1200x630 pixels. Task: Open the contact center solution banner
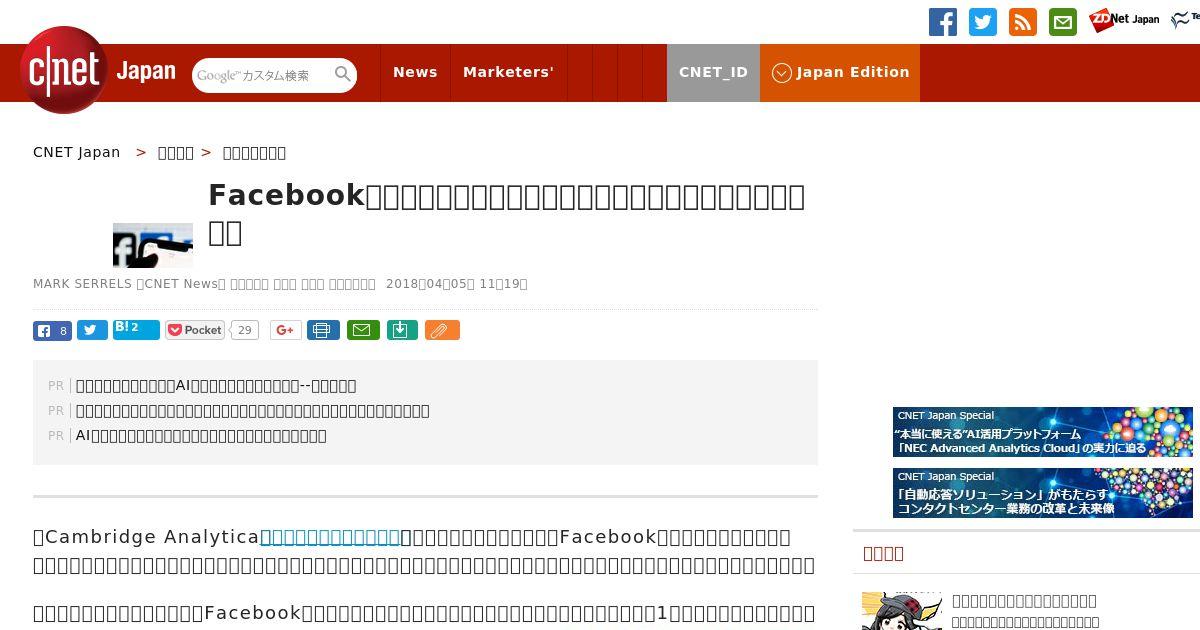click(x=1043, y=493)
